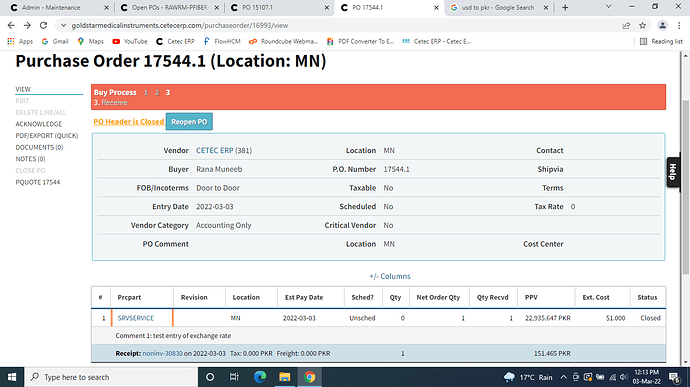Click the volume speaker tray icon

point(624,377)
